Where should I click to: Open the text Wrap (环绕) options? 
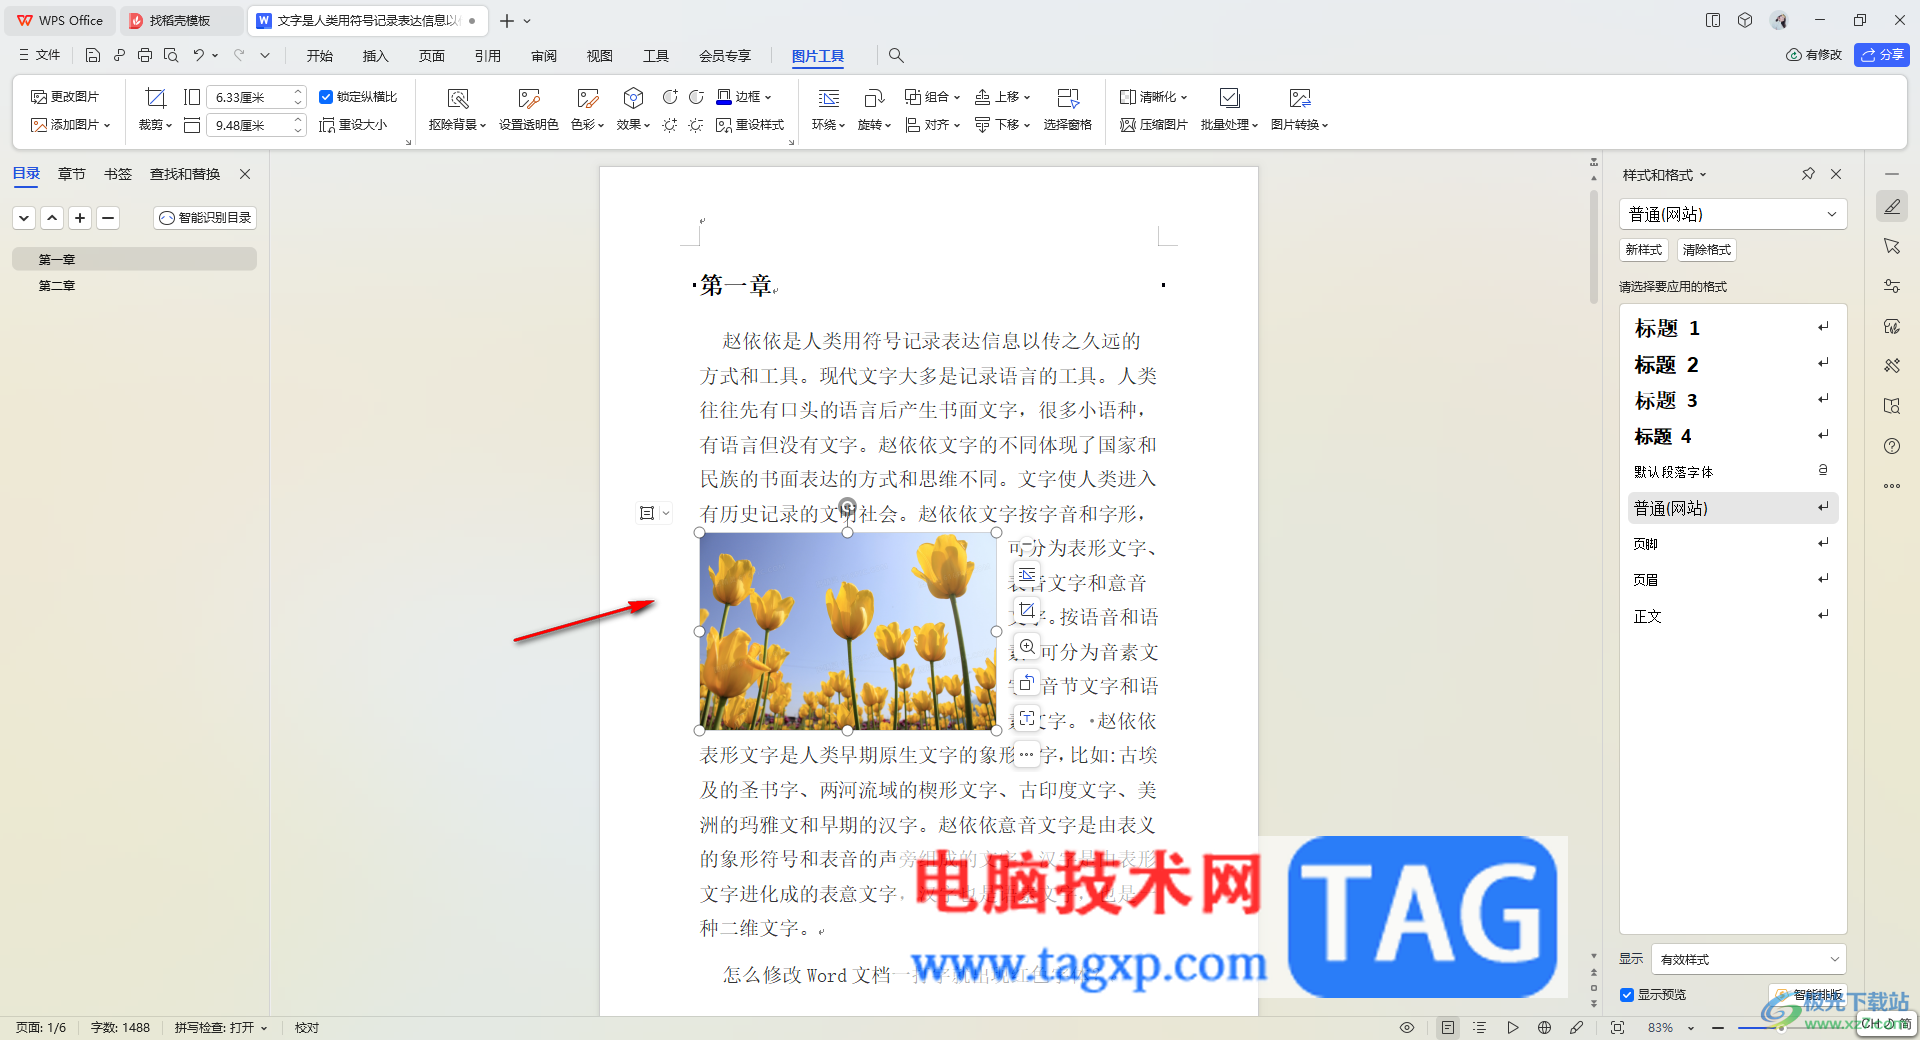828,110
